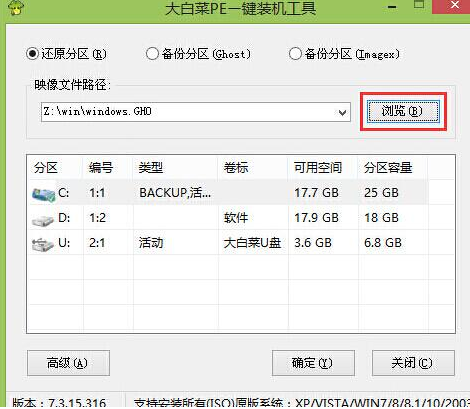
Task: Click the mushroom app logo in title bar
Action: 16,7
